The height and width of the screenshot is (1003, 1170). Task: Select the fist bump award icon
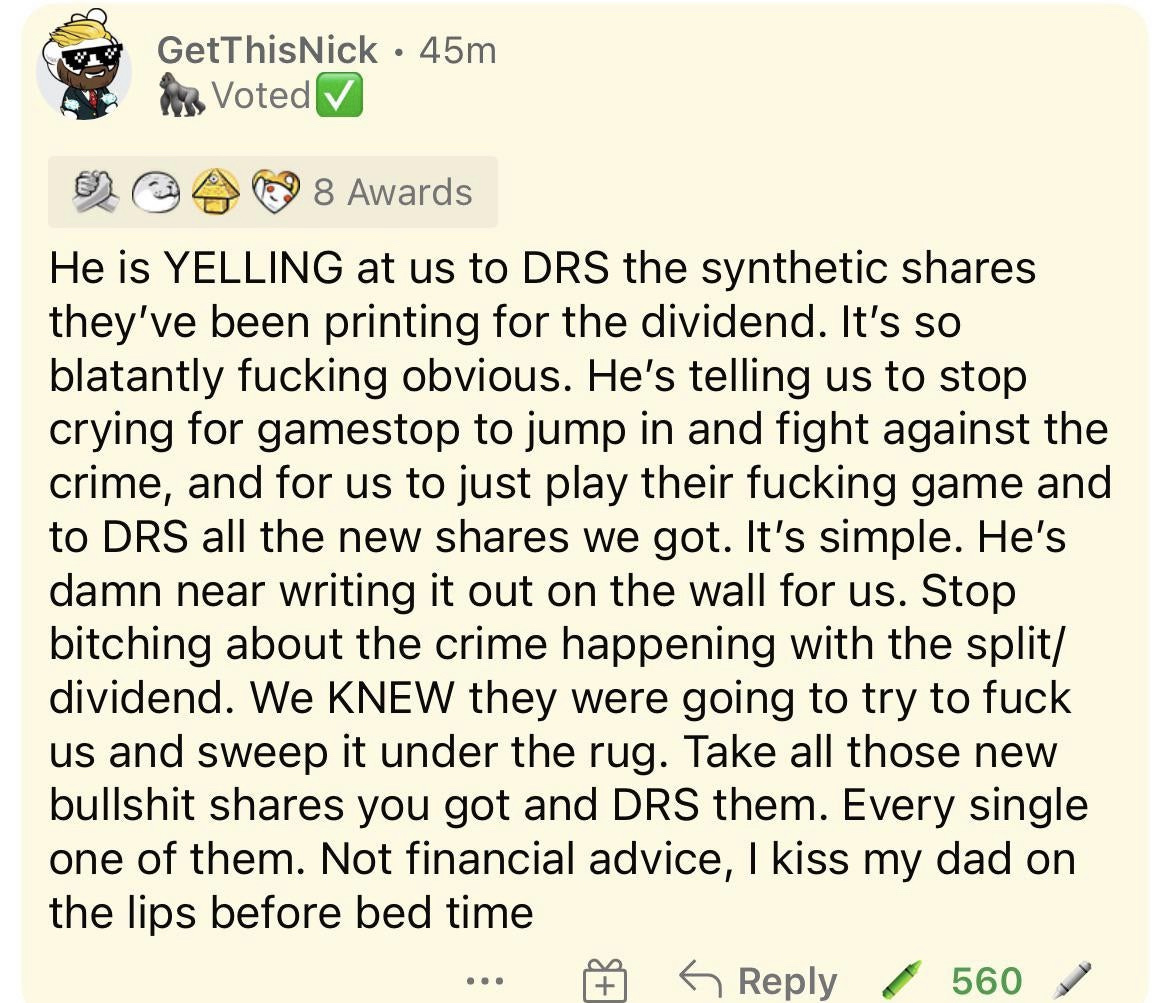click(x=96, y=192)
